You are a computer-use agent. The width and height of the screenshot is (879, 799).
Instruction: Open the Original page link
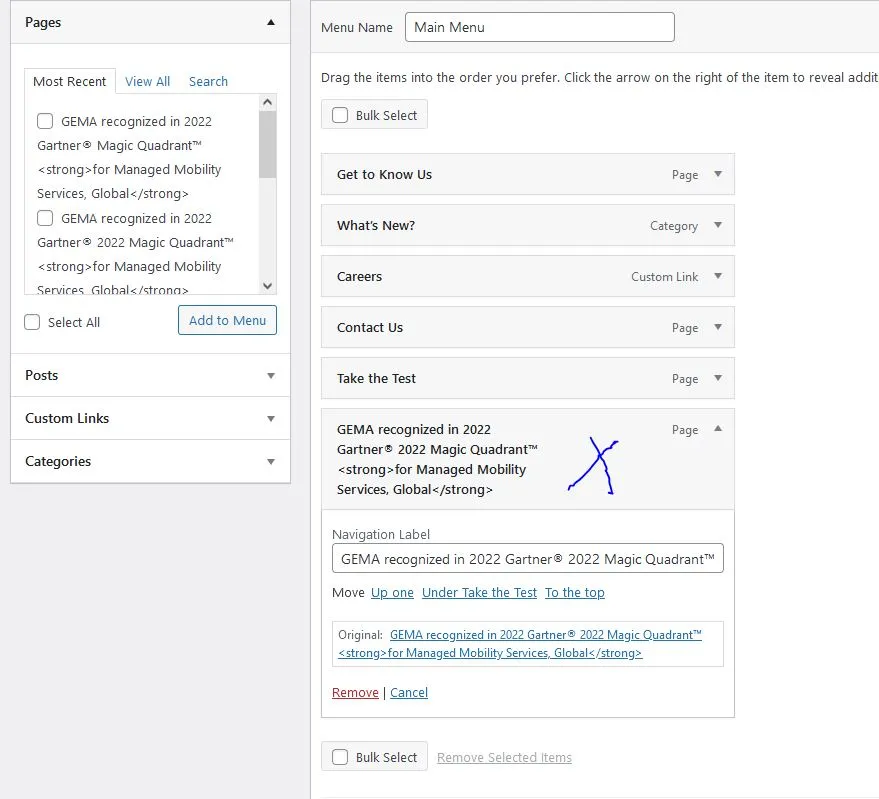pyautogui.click(x=519, y=644)
